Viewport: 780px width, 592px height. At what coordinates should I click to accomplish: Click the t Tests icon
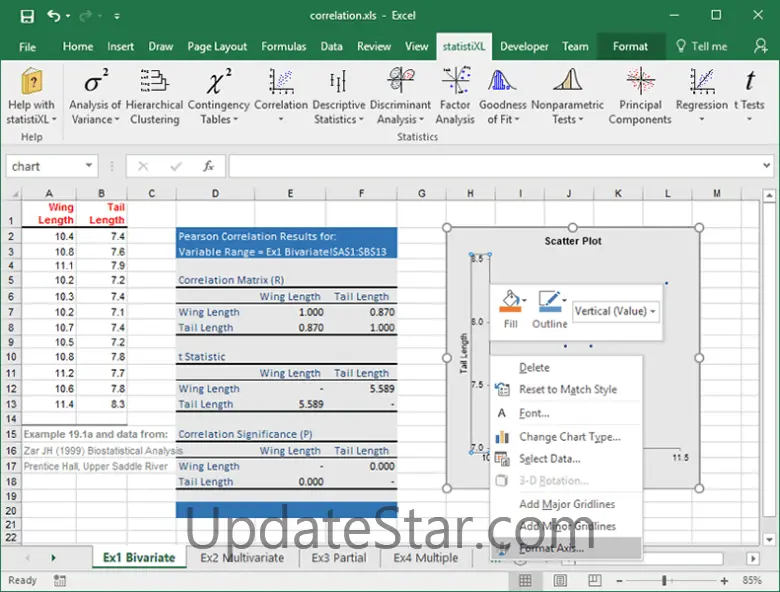tap(750, 81)
